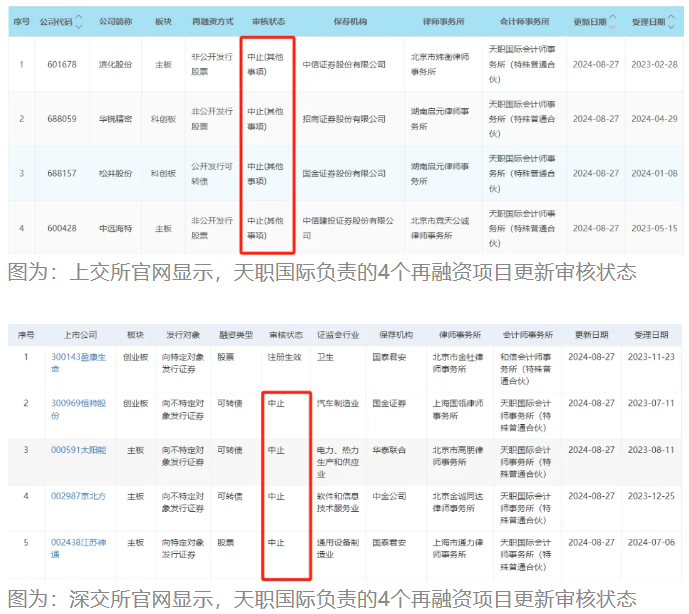Select company code cell 688059
The image size is (689, 614).
[x=62, y=119]
